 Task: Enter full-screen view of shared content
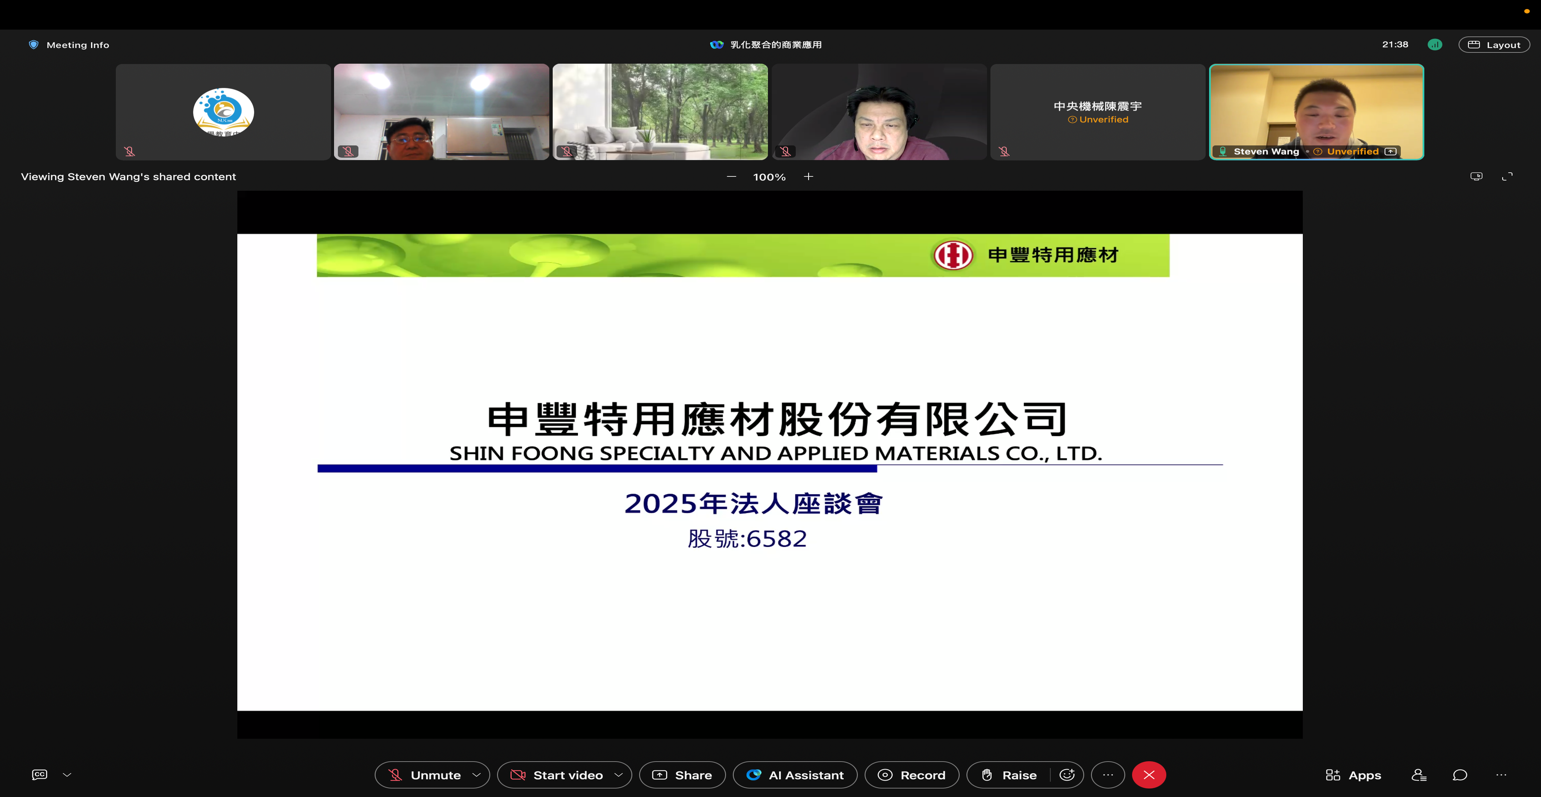tap(1507, 176)
